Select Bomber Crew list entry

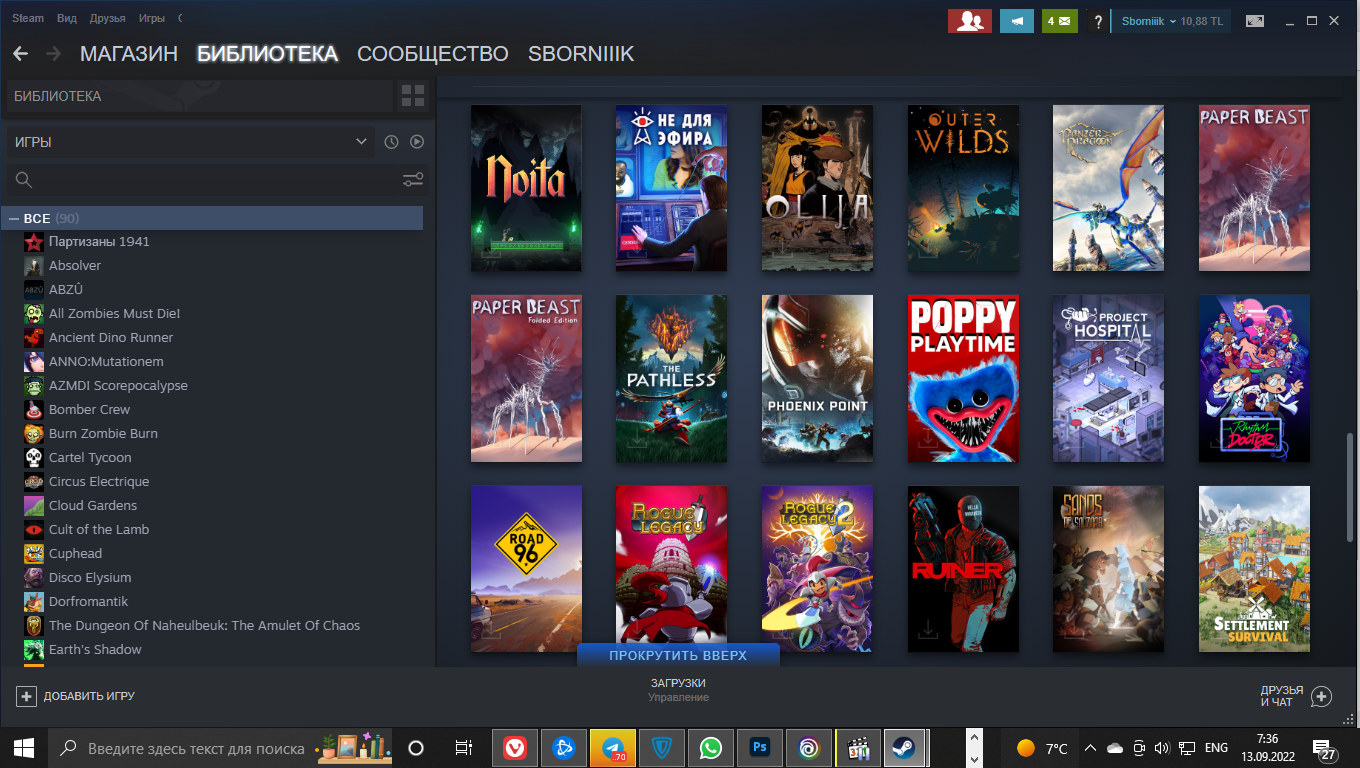[x=89, y=410]
